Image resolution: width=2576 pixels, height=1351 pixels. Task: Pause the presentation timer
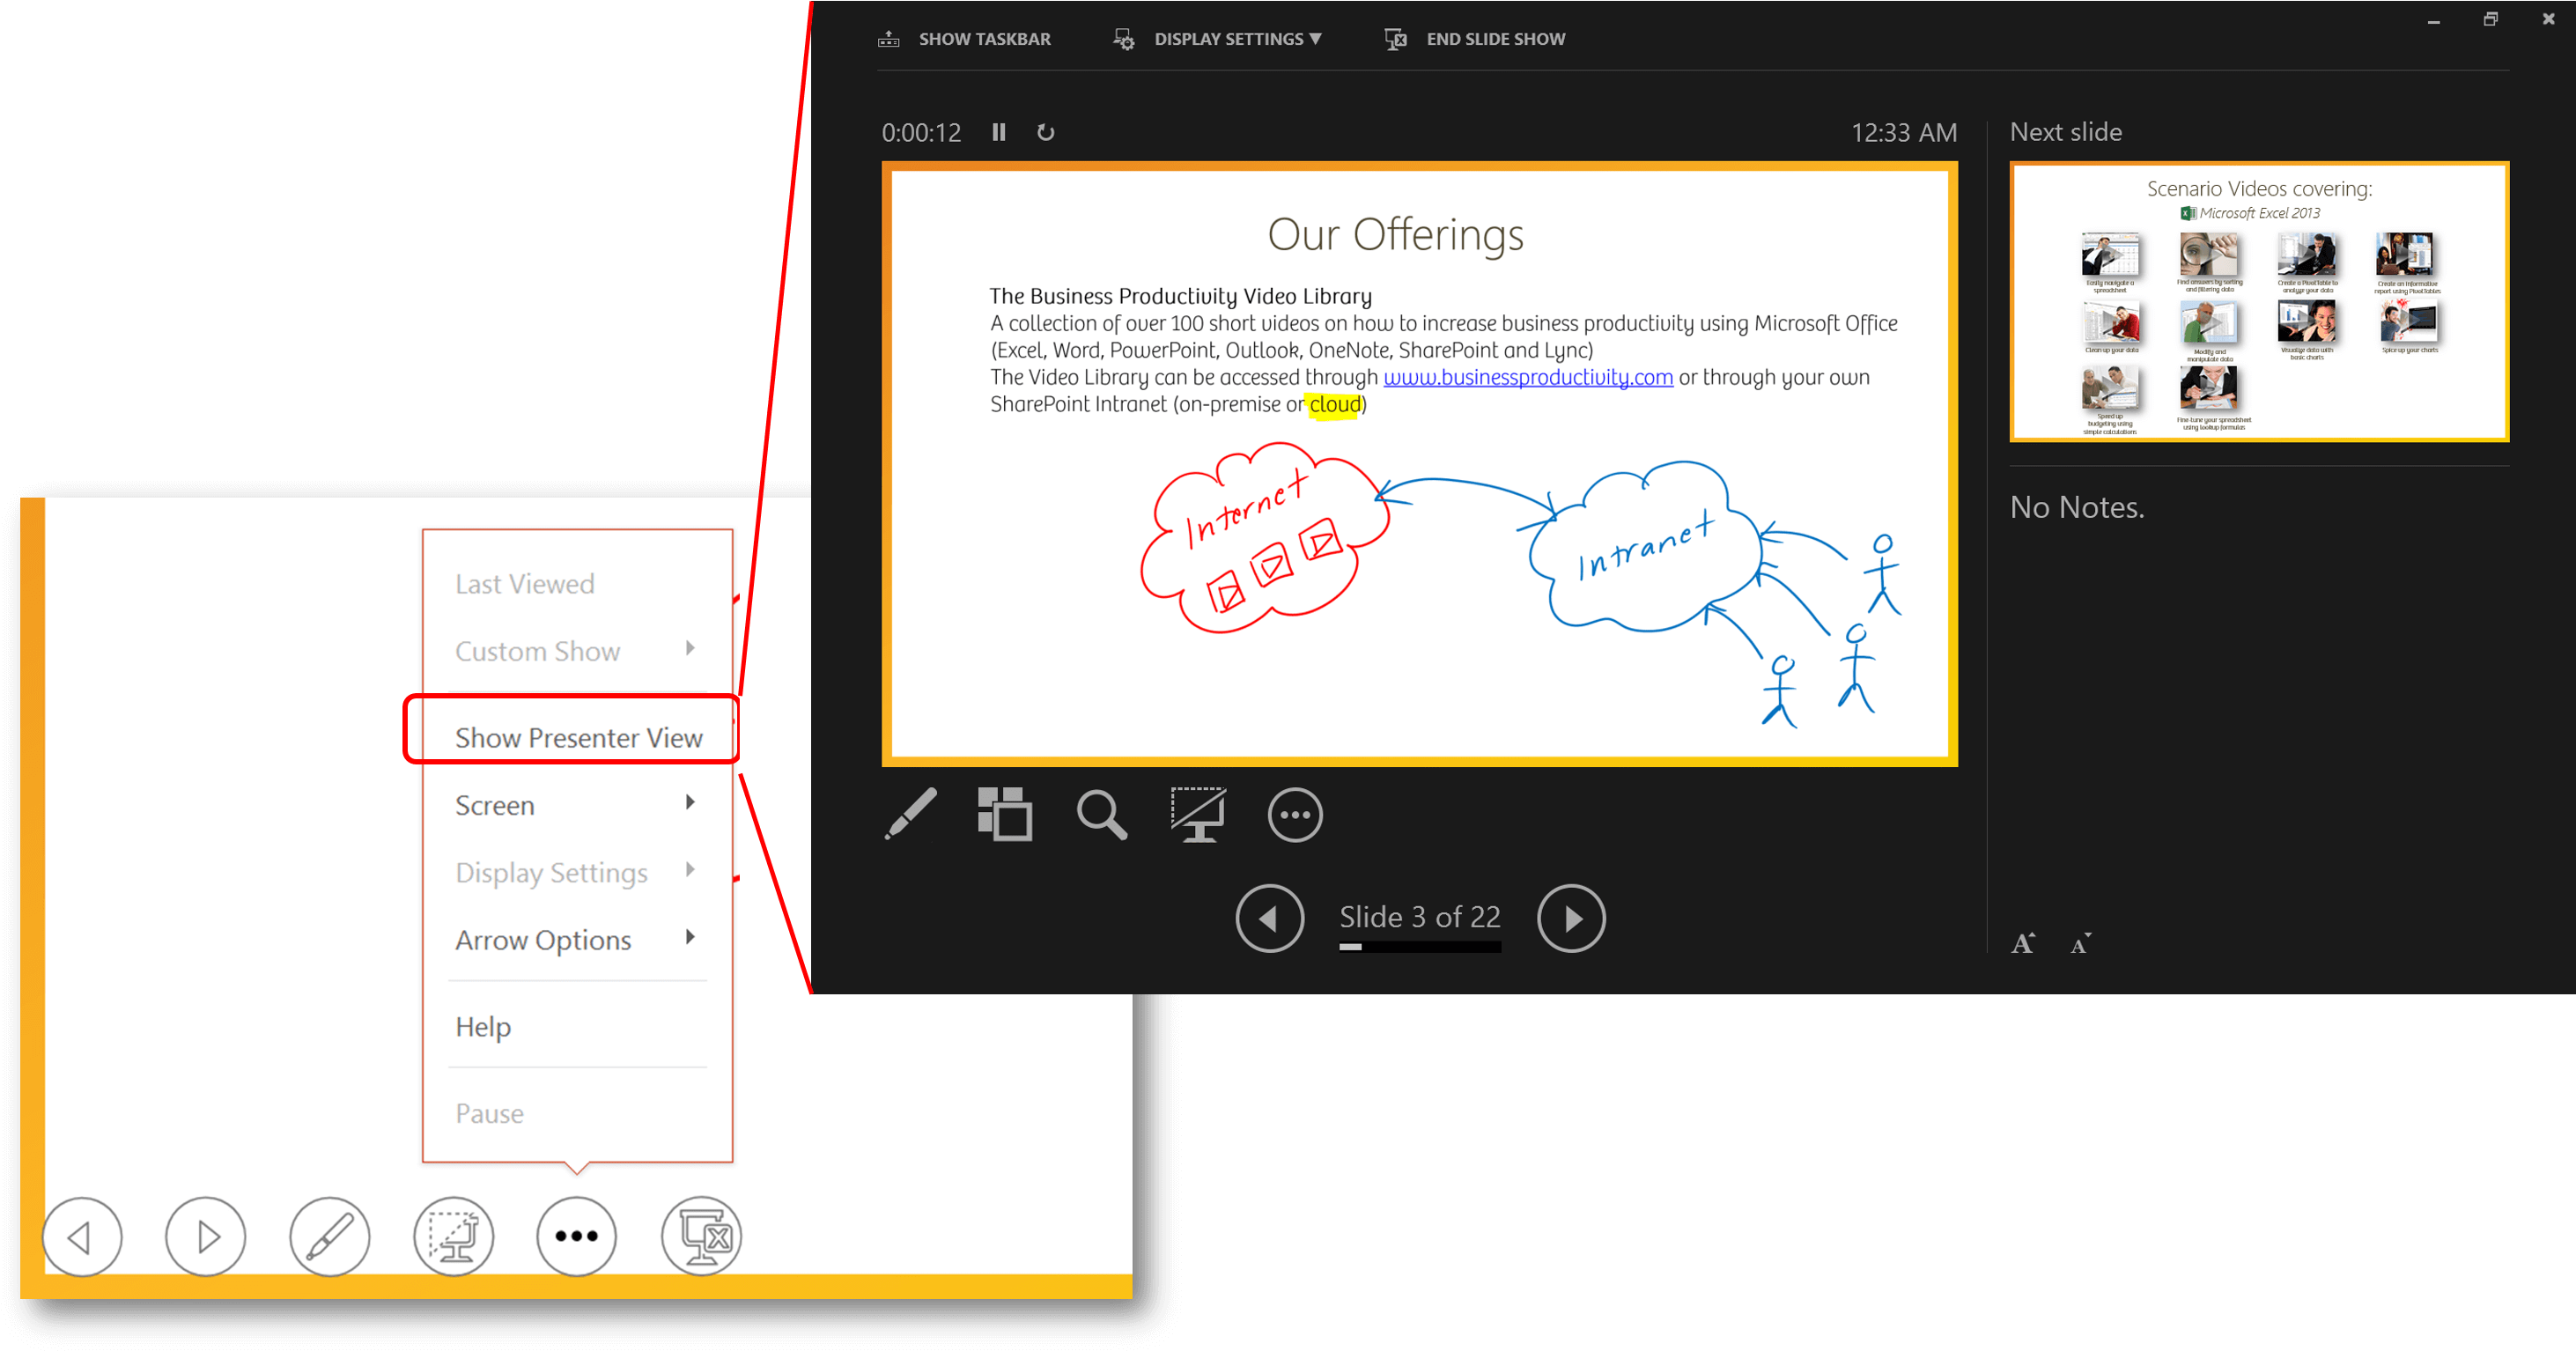click(x=998, y=132)
